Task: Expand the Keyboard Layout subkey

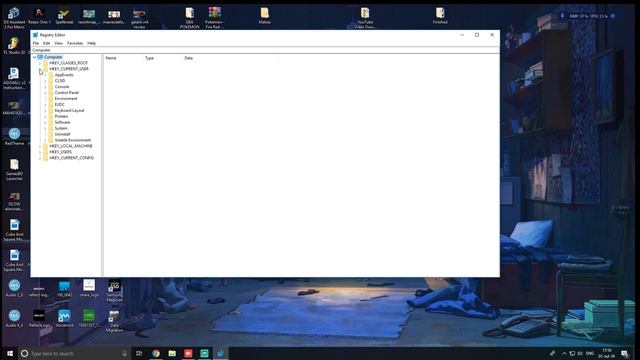Action: coord(45,110)
